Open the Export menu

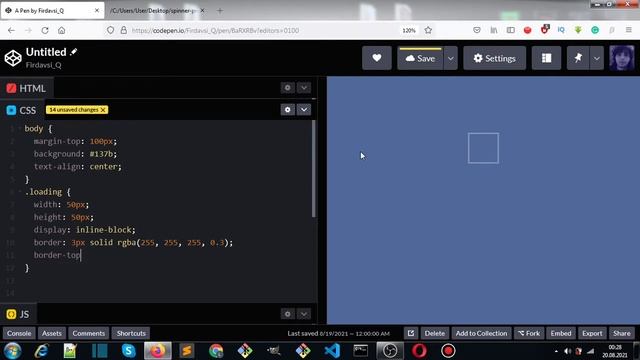pyautogui.click(x=592, y=333)
